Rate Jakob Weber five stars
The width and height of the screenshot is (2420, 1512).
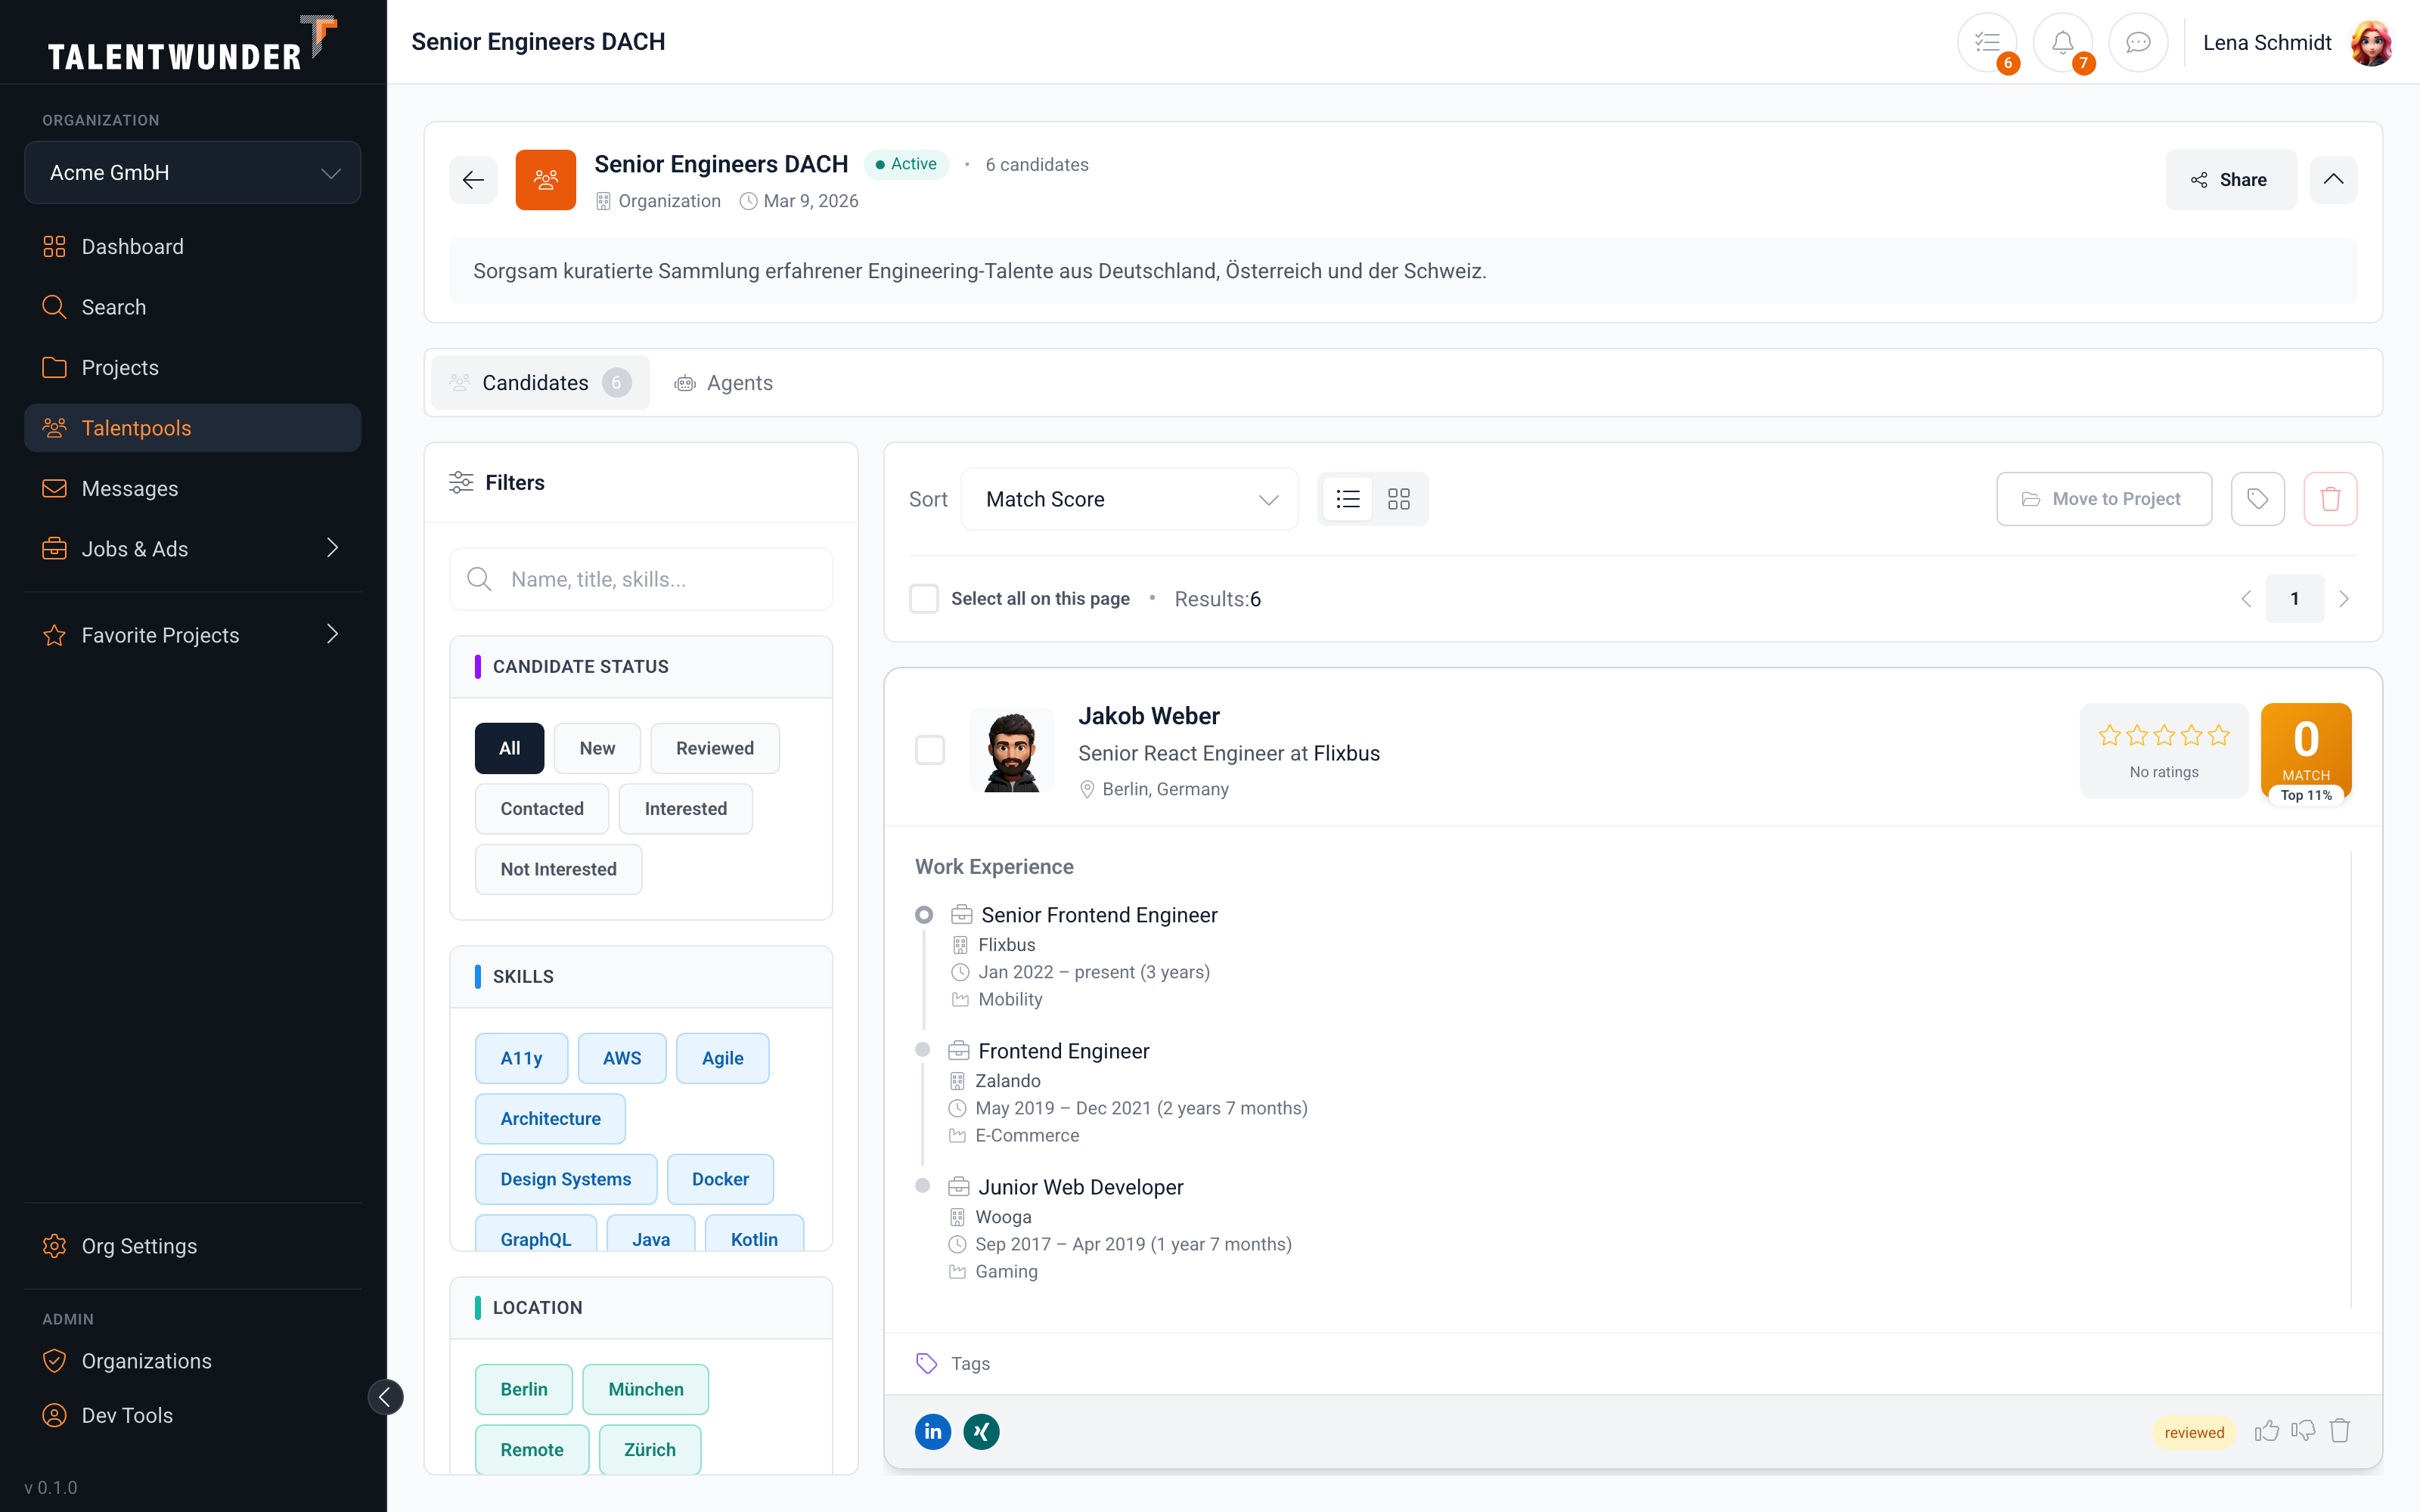click(2219, 736)
